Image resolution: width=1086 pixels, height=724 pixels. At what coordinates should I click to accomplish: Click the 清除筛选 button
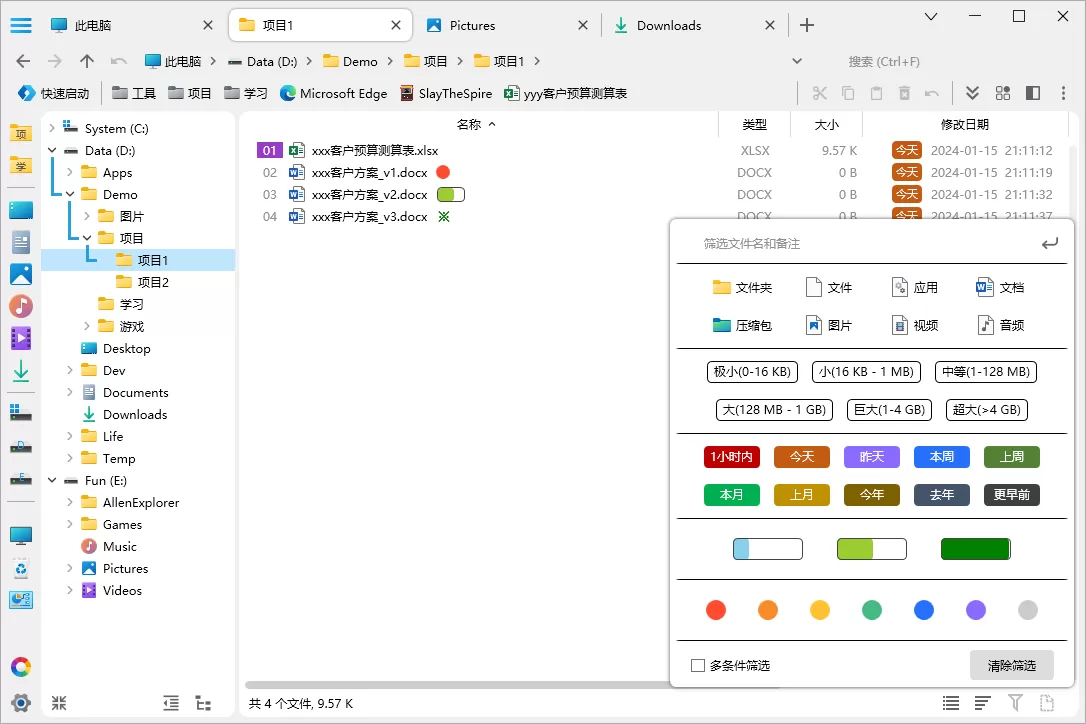click(x=1011, y=665)
